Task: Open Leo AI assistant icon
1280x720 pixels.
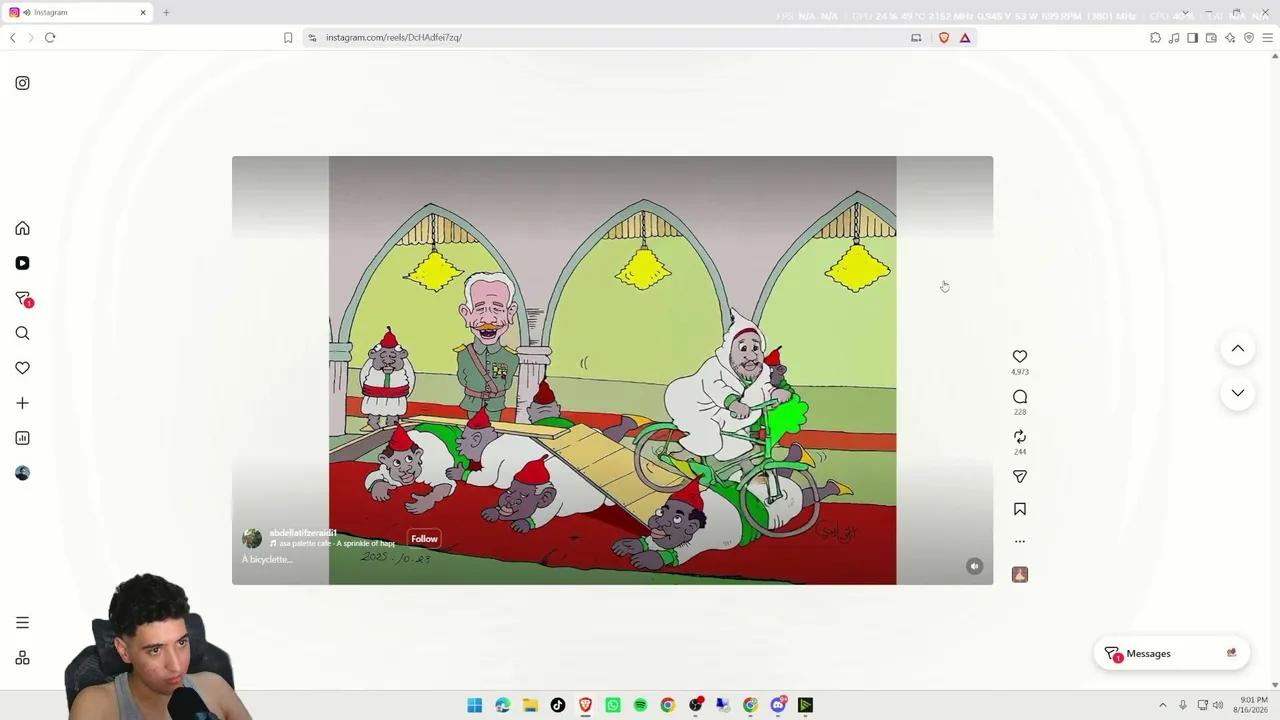Action: (1230, 38)
